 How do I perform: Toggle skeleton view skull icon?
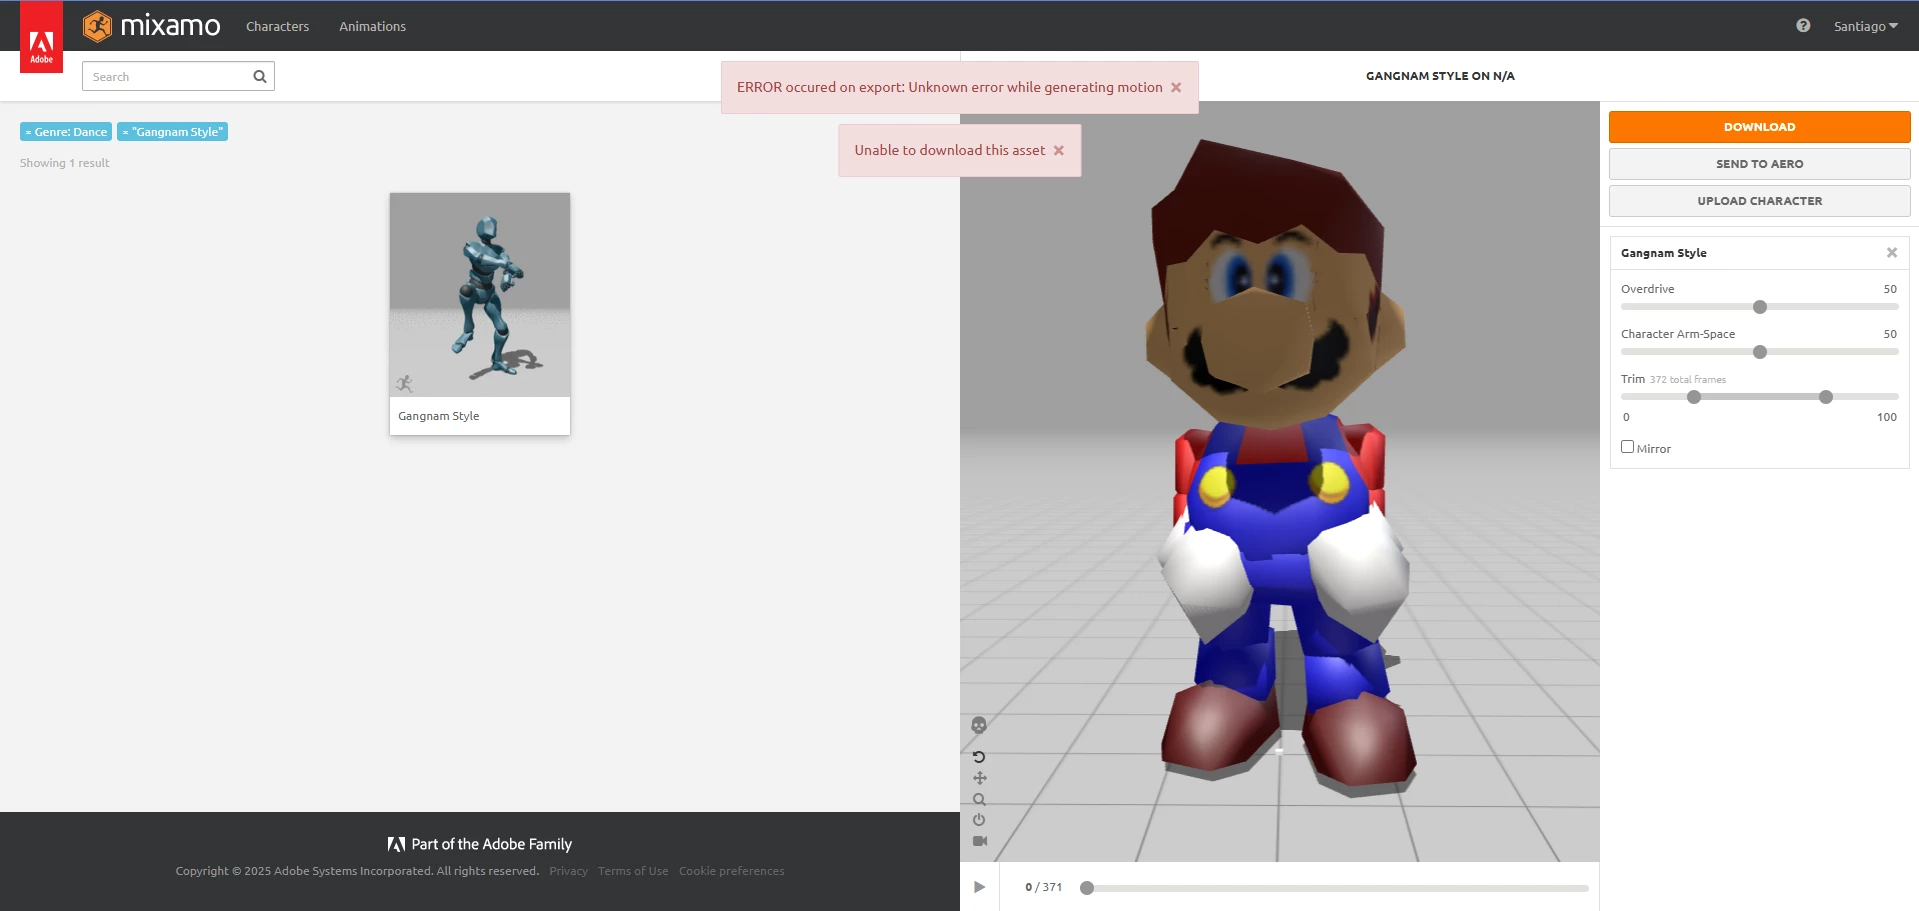point(979,725)
